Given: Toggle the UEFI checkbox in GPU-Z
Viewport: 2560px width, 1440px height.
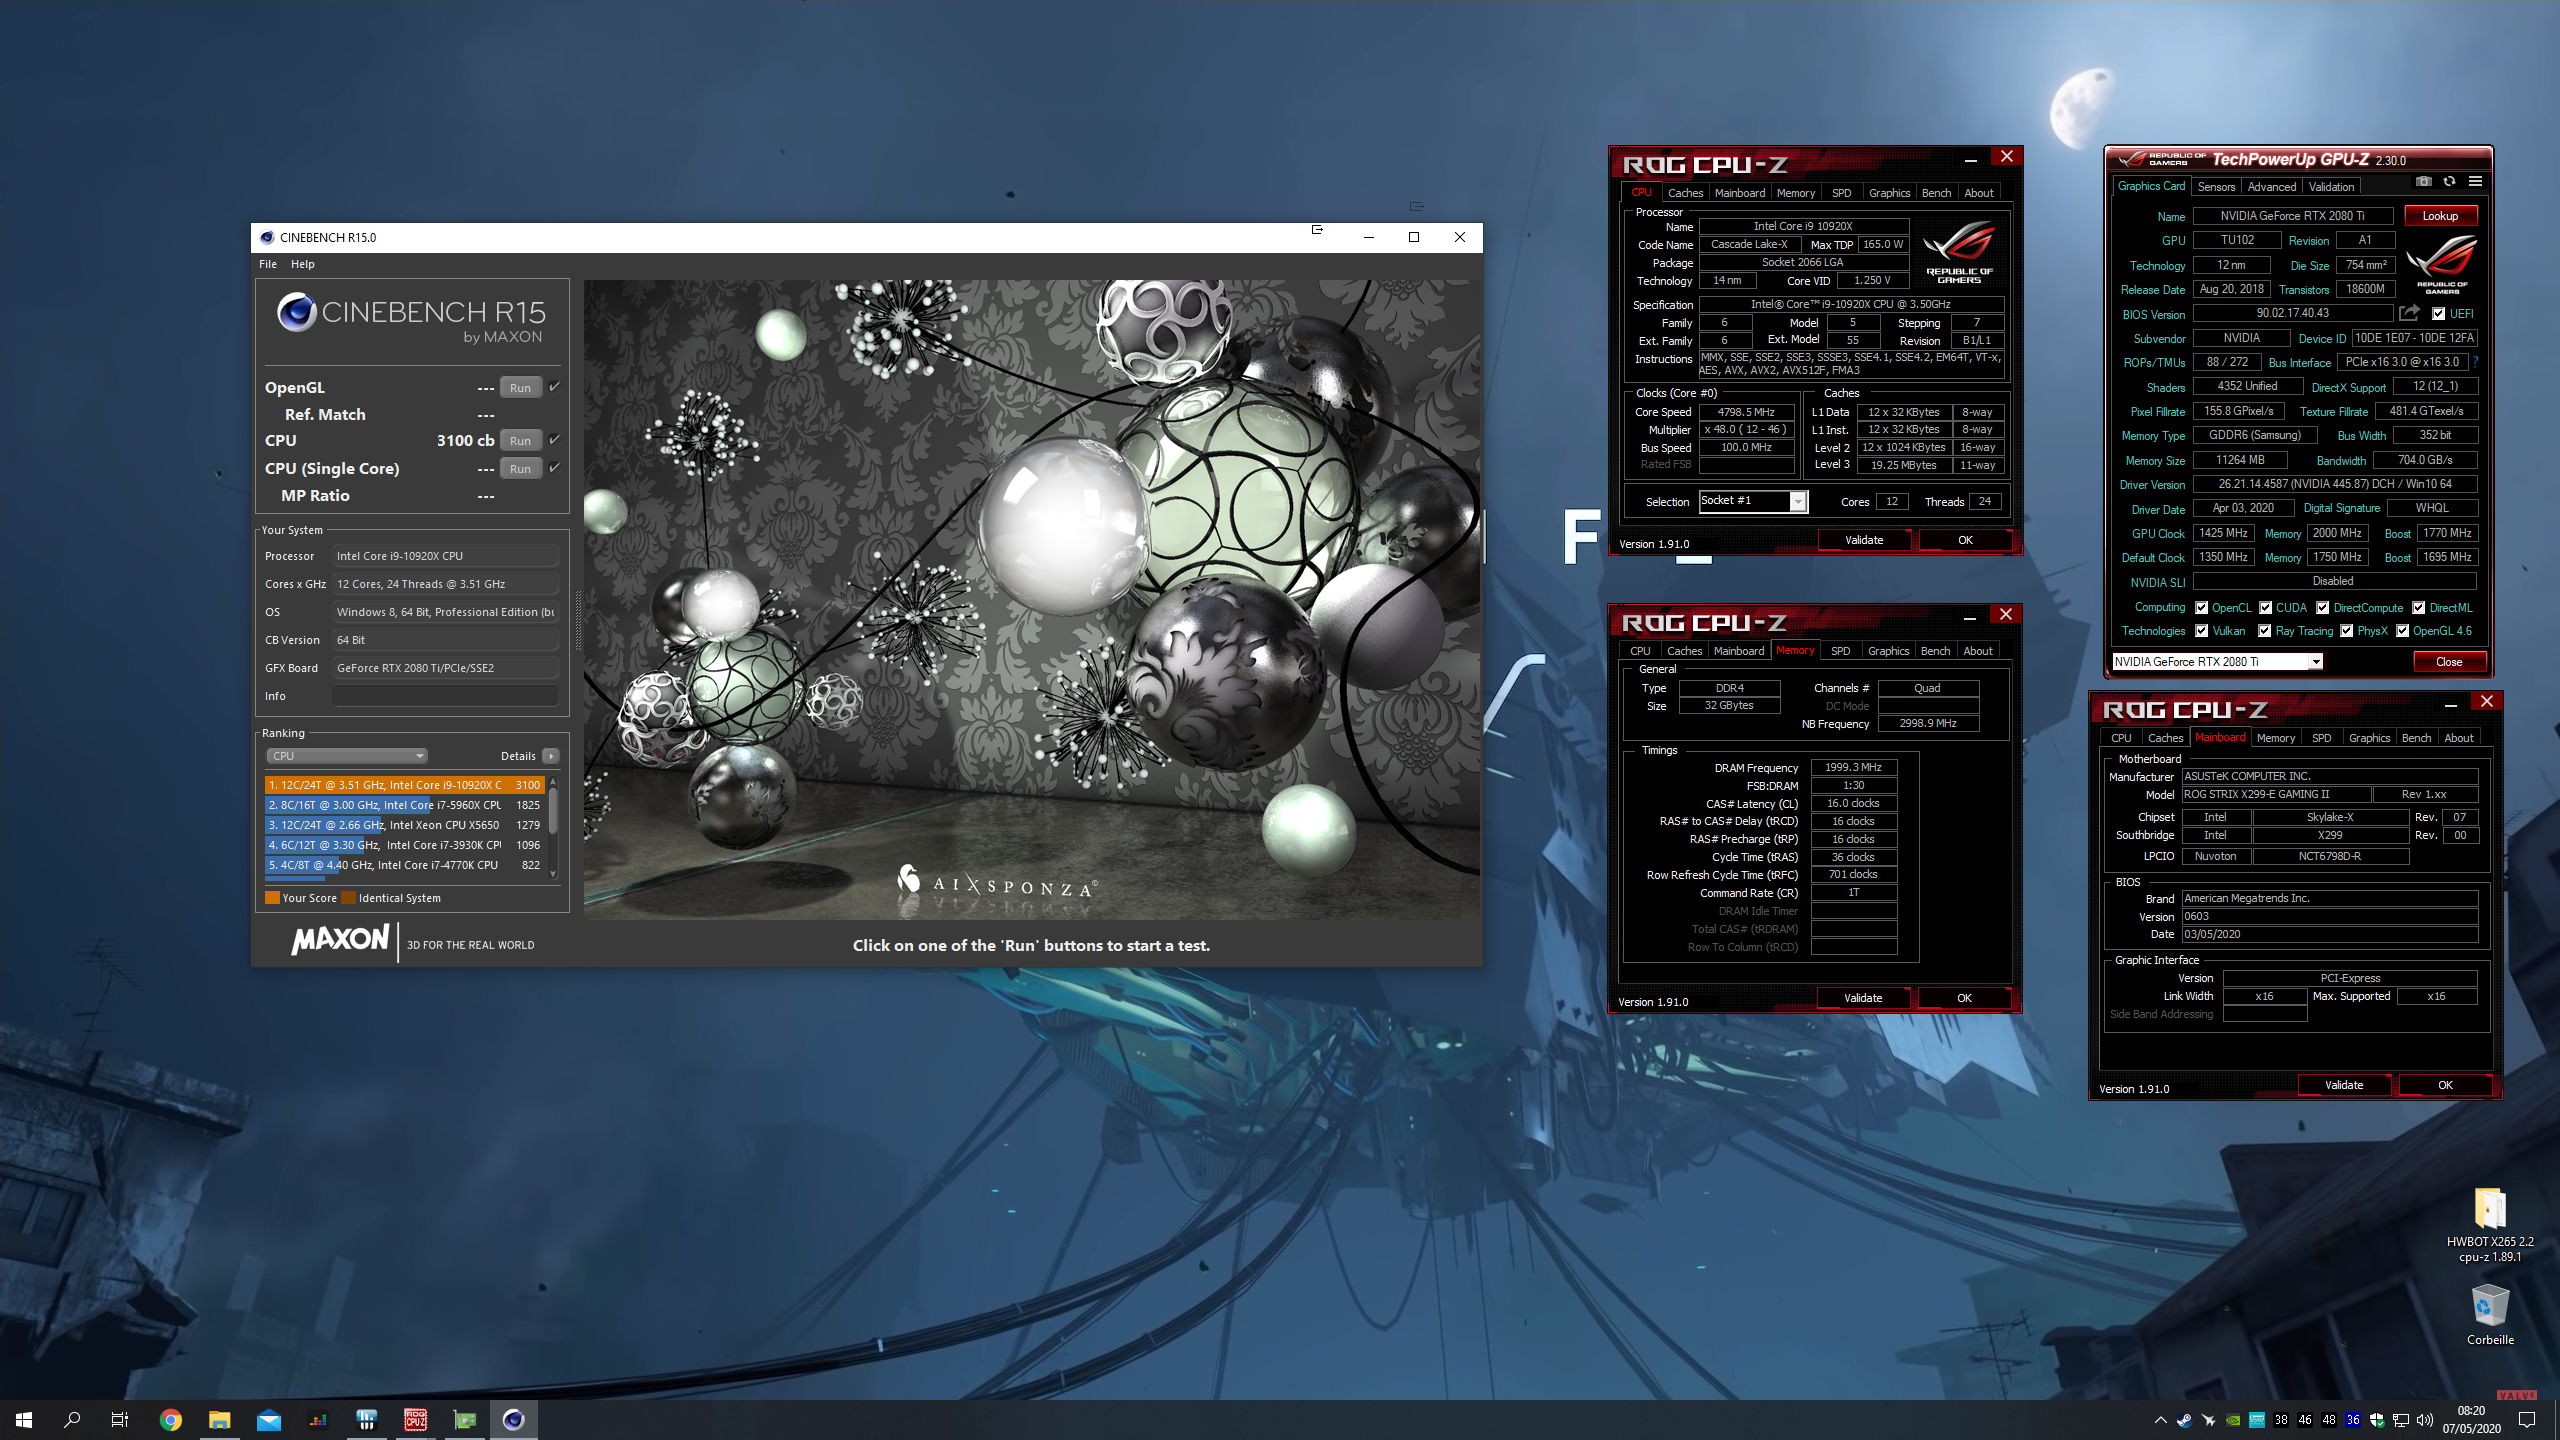Looking at the screenshot, I should pyautogui.click(x=2438, y=314).
